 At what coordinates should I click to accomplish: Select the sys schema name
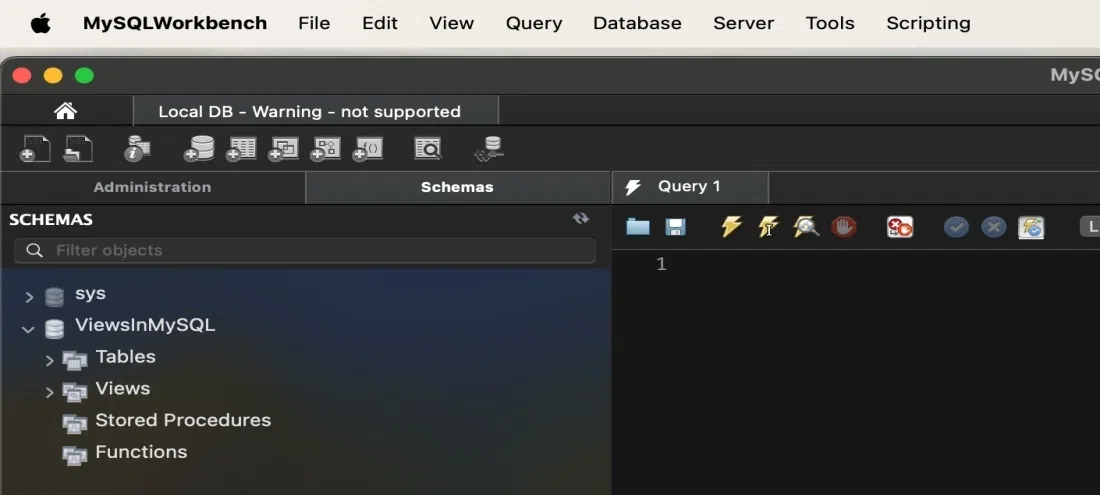pos(90,293)
